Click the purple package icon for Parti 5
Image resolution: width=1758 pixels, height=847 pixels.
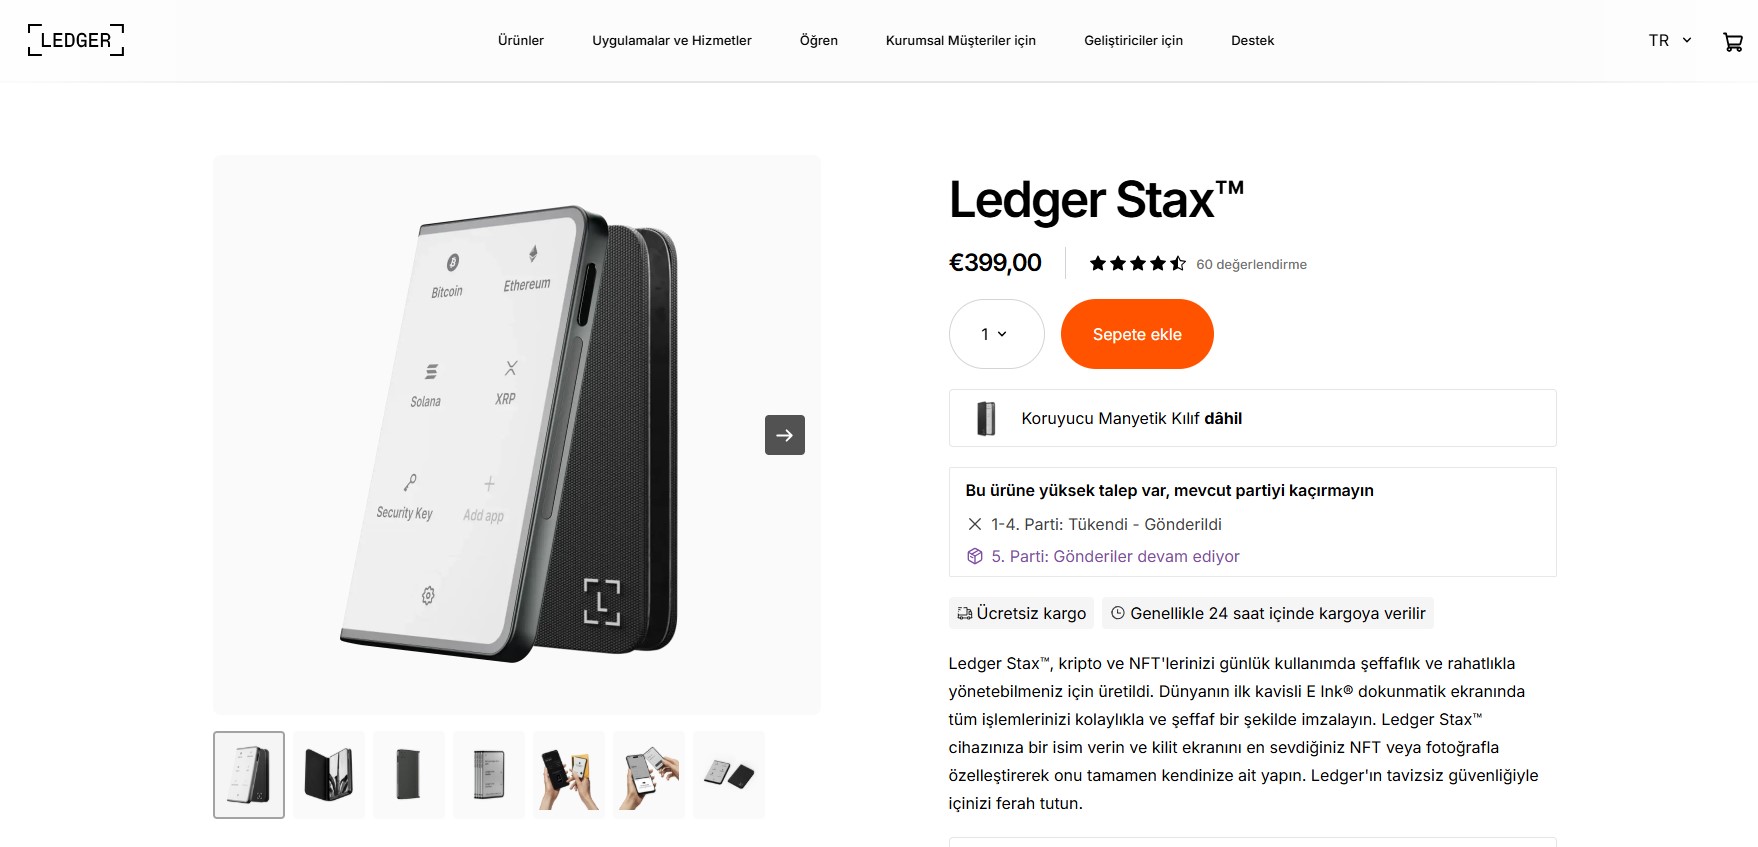[975, 556]
